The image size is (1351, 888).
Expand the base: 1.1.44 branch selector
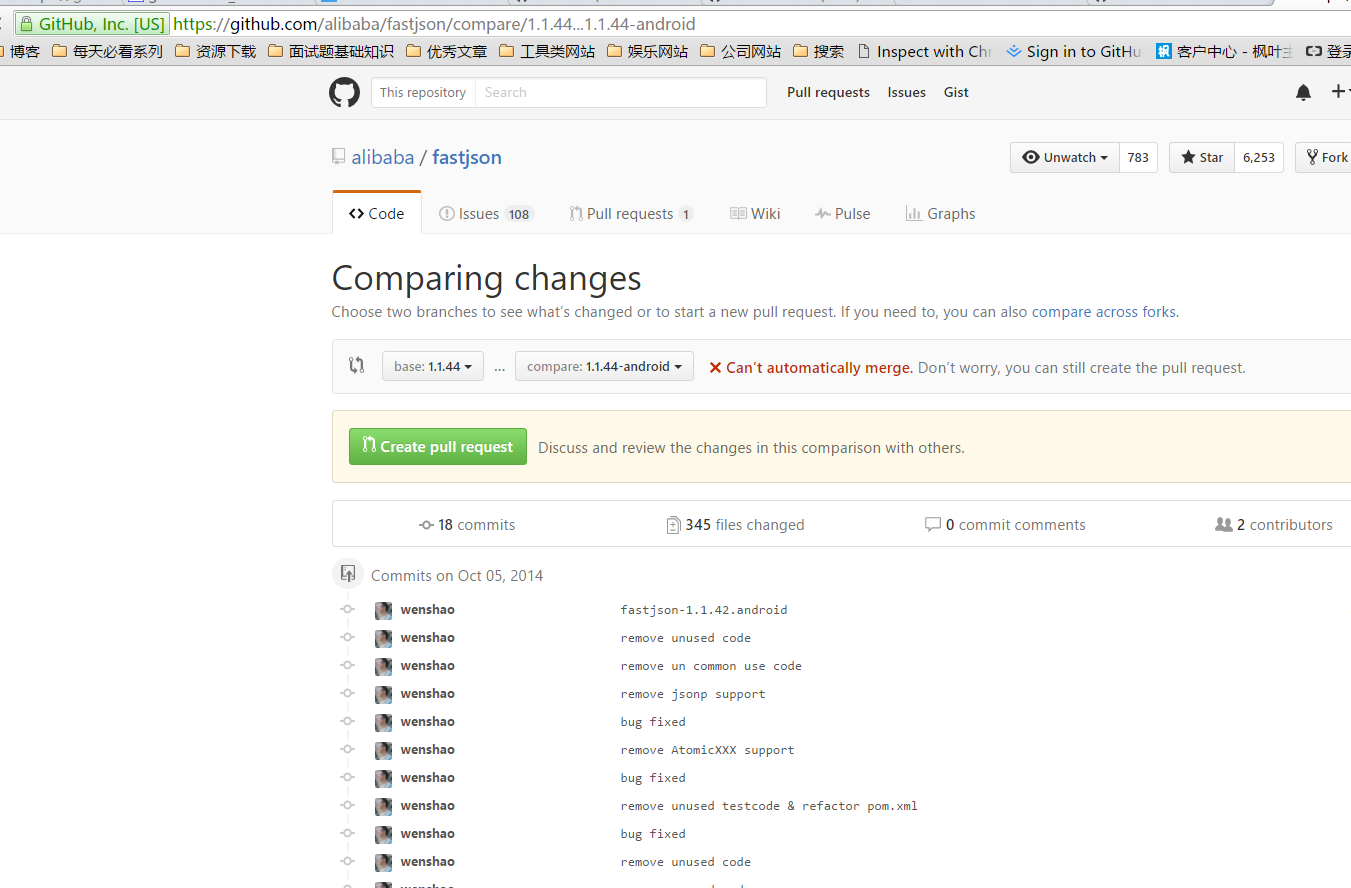tap(432, 367)
